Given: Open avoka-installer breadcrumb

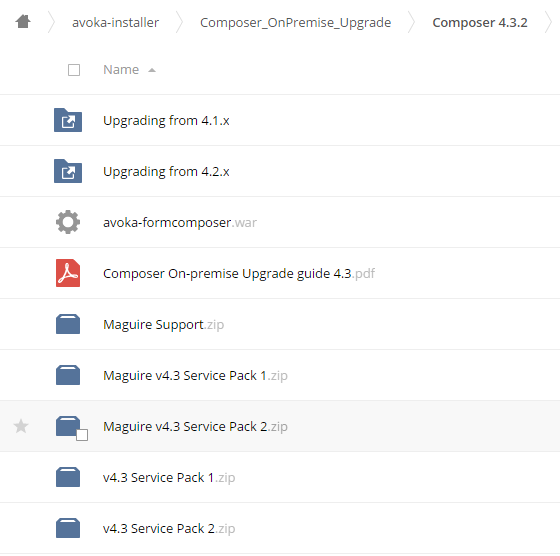Looking at the screenshot, I should click(115, 22).
